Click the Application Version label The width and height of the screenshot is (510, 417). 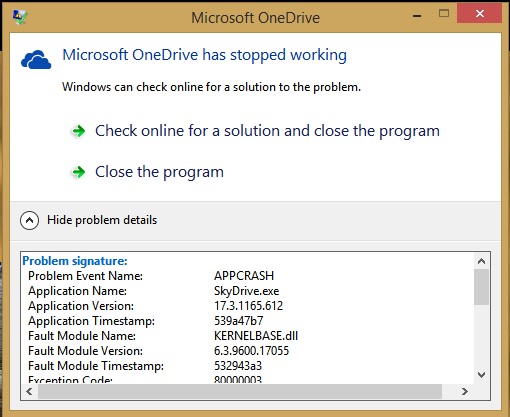click(81, 306)
